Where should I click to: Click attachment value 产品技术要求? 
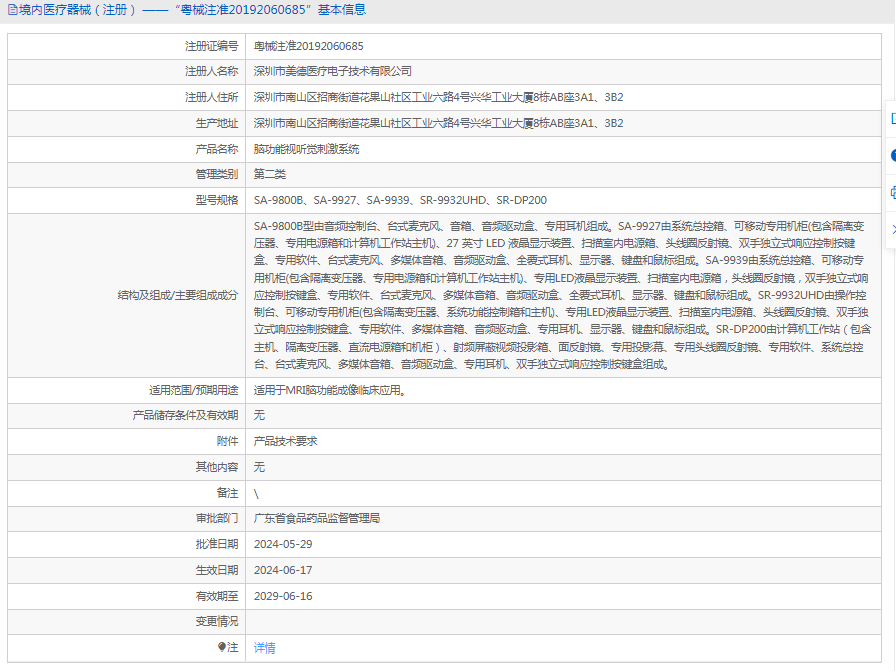[285, 441]
